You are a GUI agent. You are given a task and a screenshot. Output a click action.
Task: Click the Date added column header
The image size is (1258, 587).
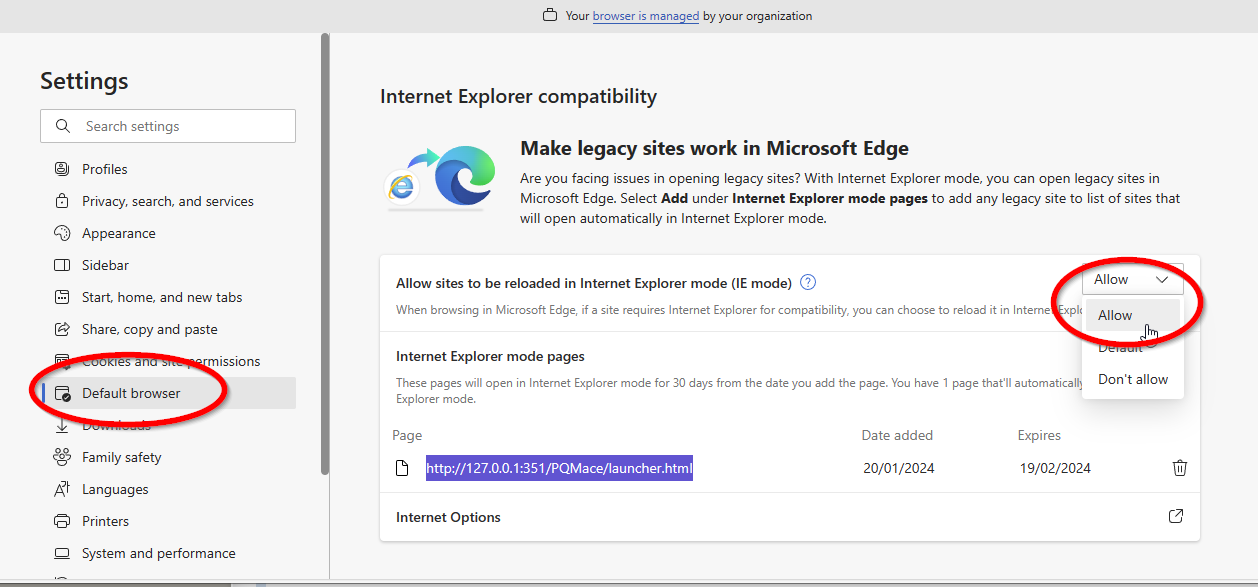(x=897, y=435)
